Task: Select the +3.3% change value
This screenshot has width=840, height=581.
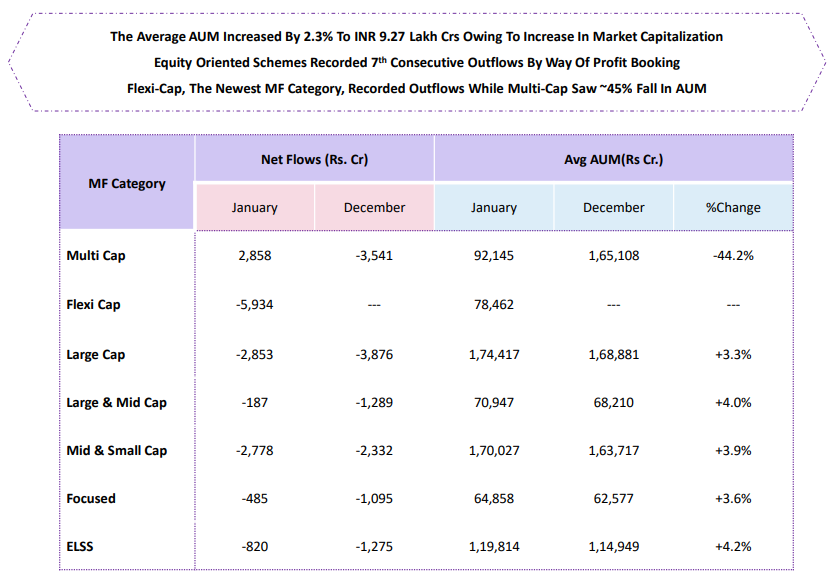Action: pos(733,354)
